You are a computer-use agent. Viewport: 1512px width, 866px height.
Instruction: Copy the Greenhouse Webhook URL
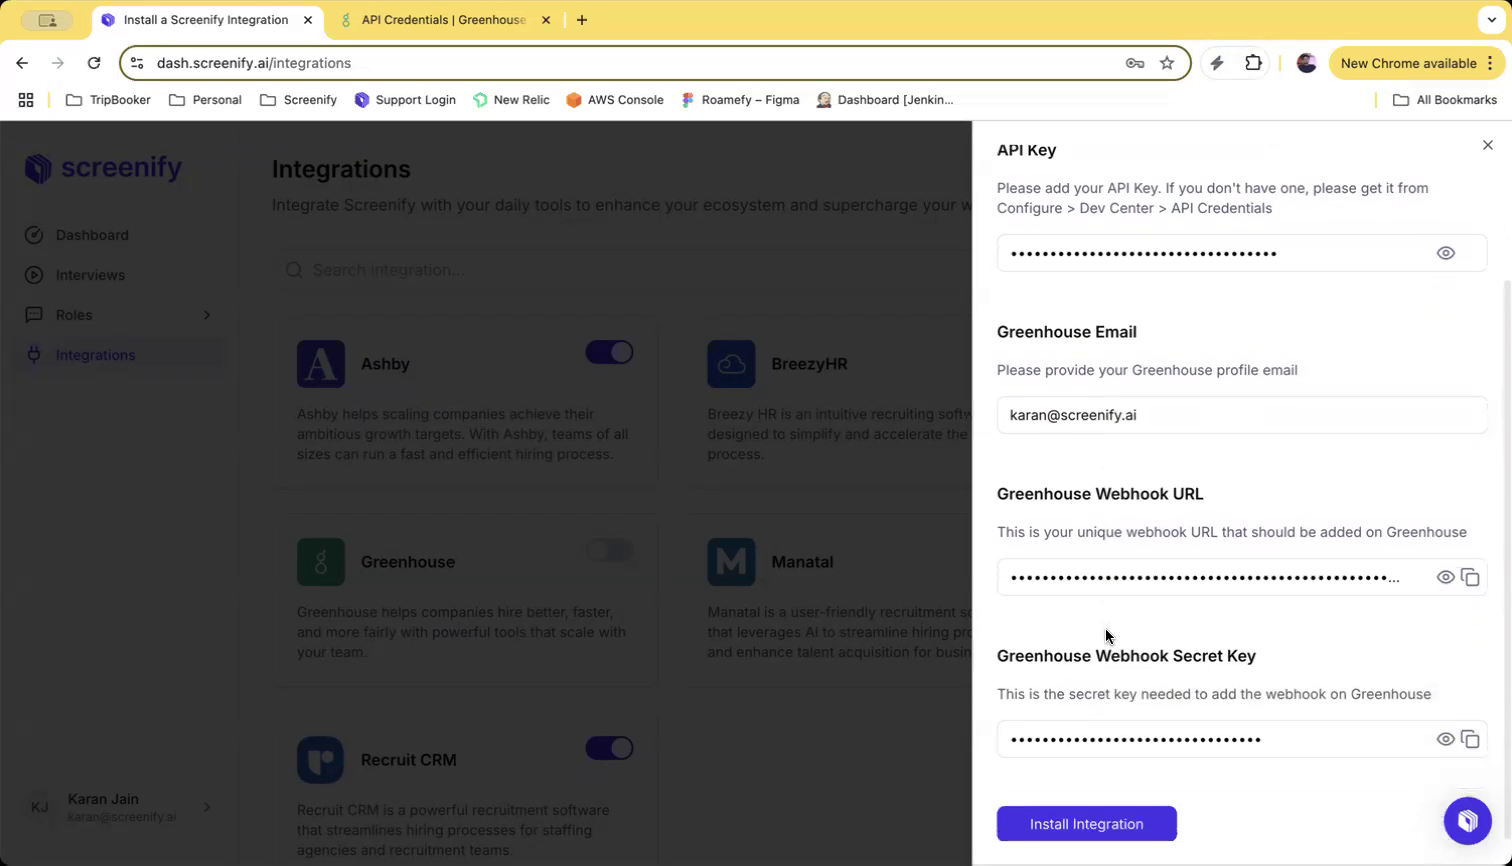[1470, 577]
